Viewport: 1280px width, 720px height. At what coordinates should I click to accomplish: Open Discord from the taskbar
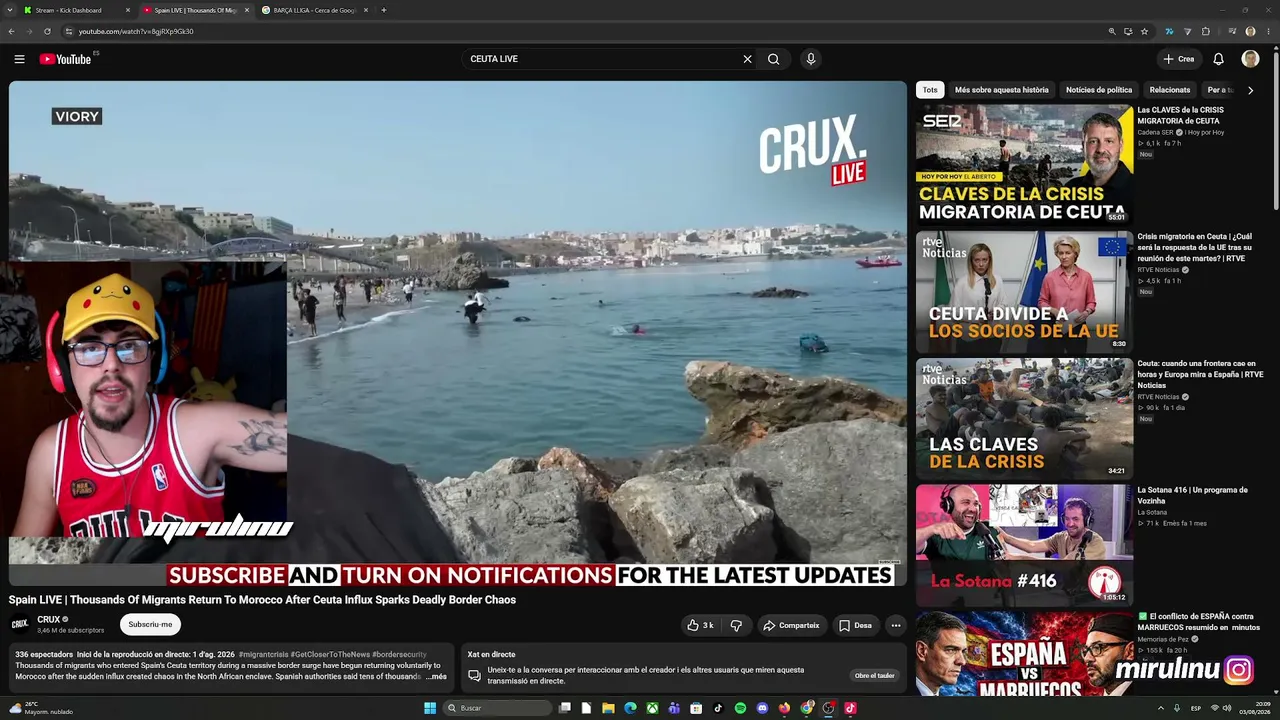763,708
